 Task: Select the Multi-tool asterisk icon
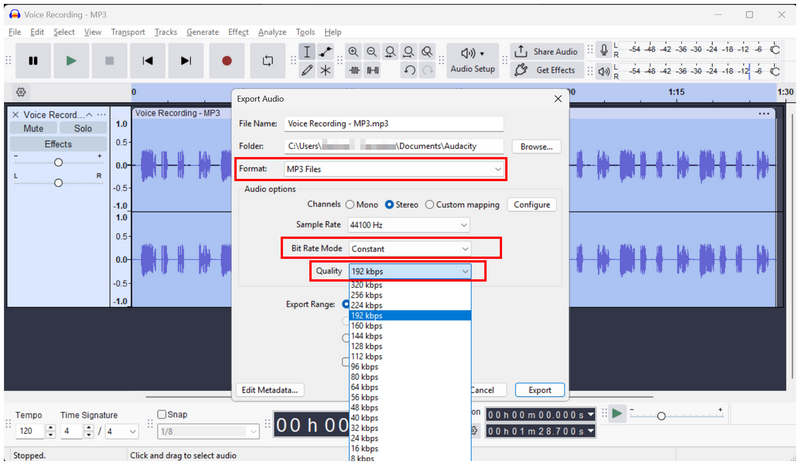click(x=326, y=70)
